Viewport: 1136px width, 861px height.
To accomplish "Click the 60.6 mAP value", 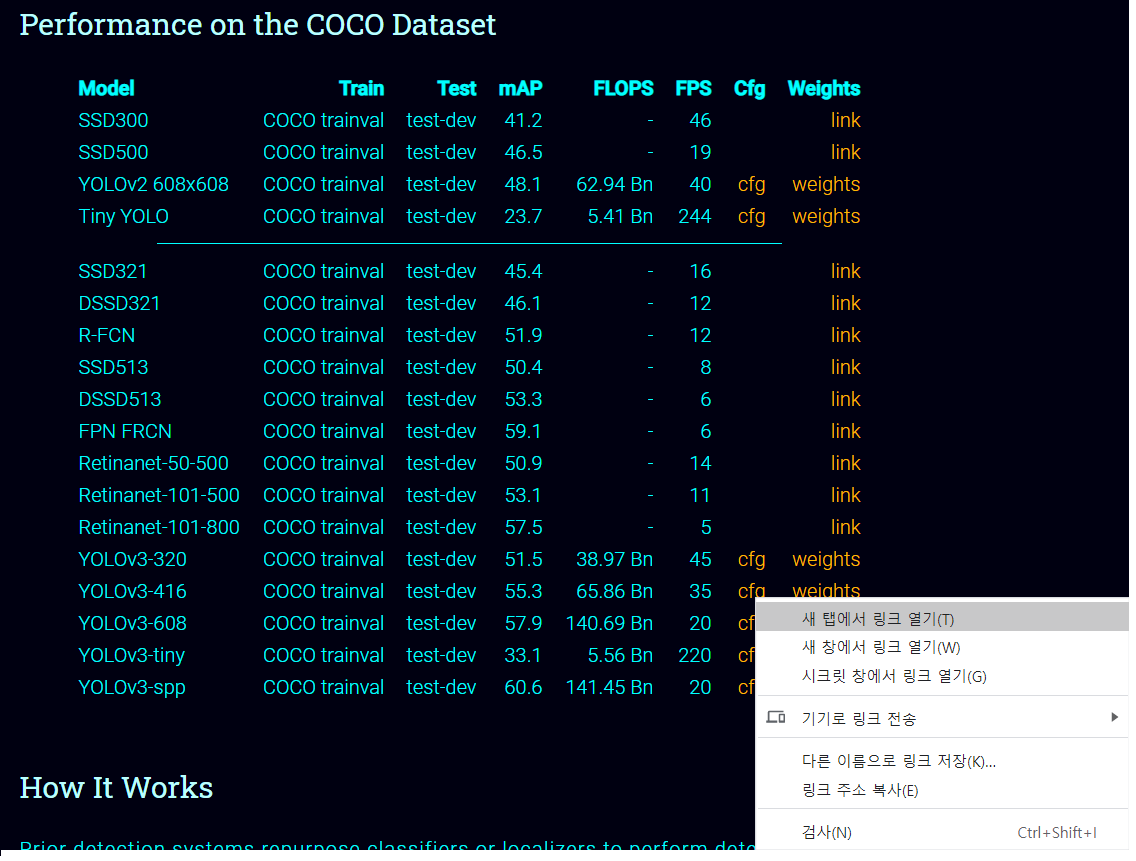I will [x=523, y=687].
